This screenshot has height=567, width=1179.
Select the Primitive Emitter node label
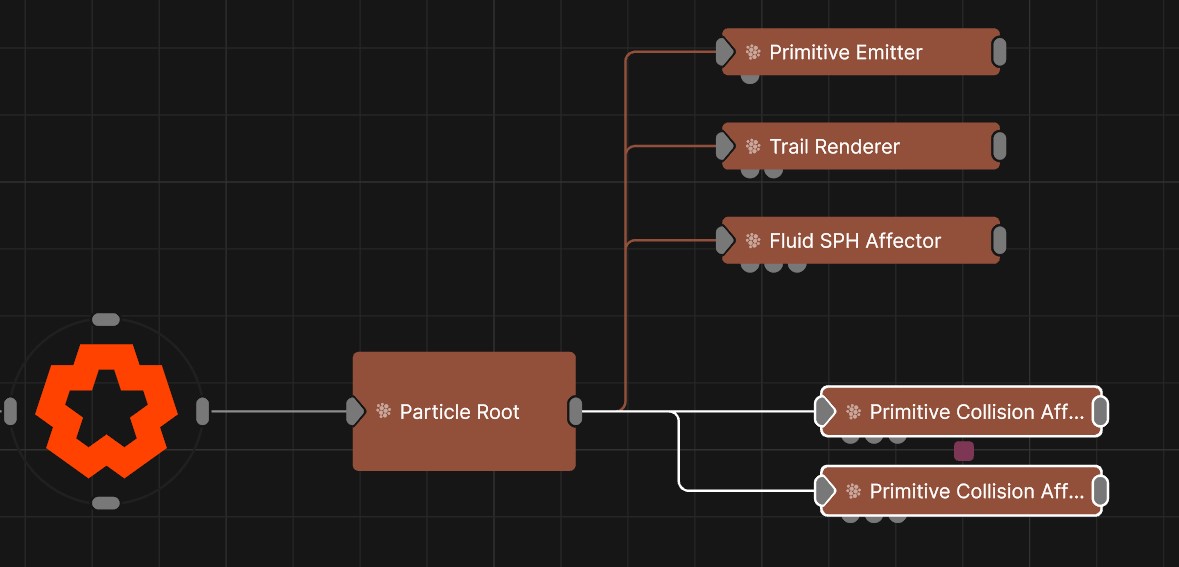pos(845,52)
